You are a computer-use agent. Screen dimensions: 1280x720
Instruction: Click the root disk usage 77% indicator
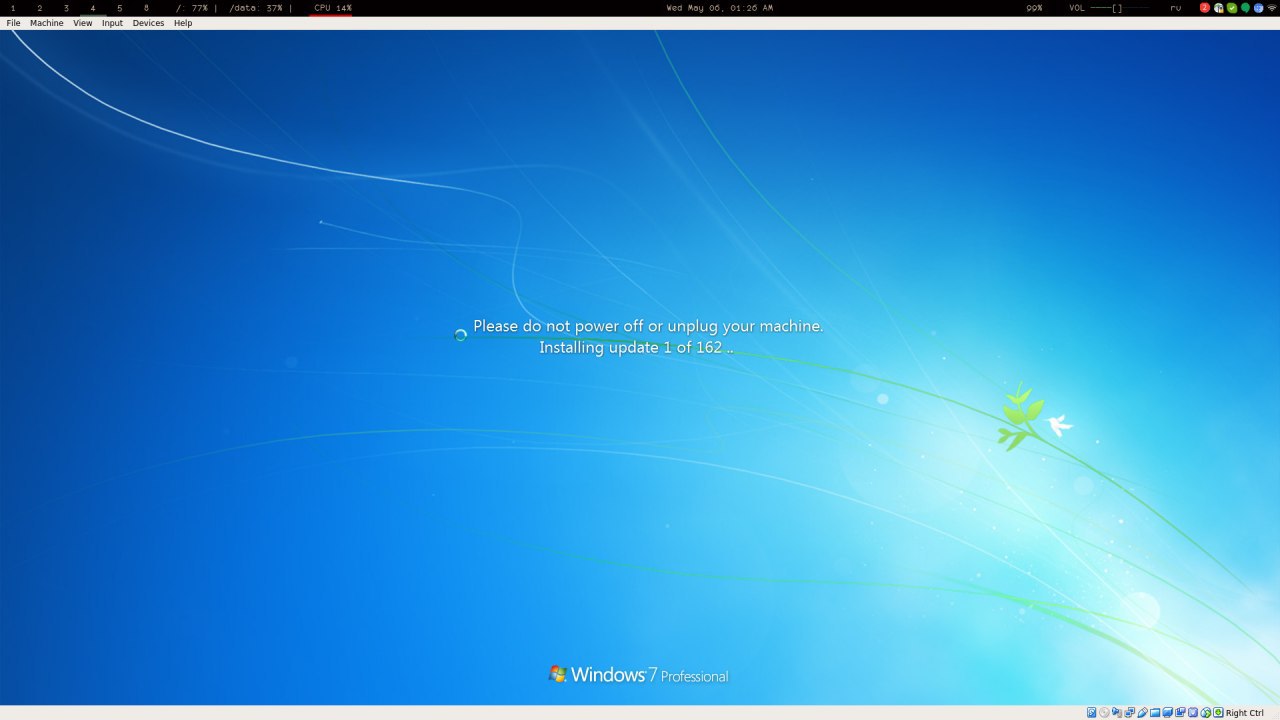(192, 8)
